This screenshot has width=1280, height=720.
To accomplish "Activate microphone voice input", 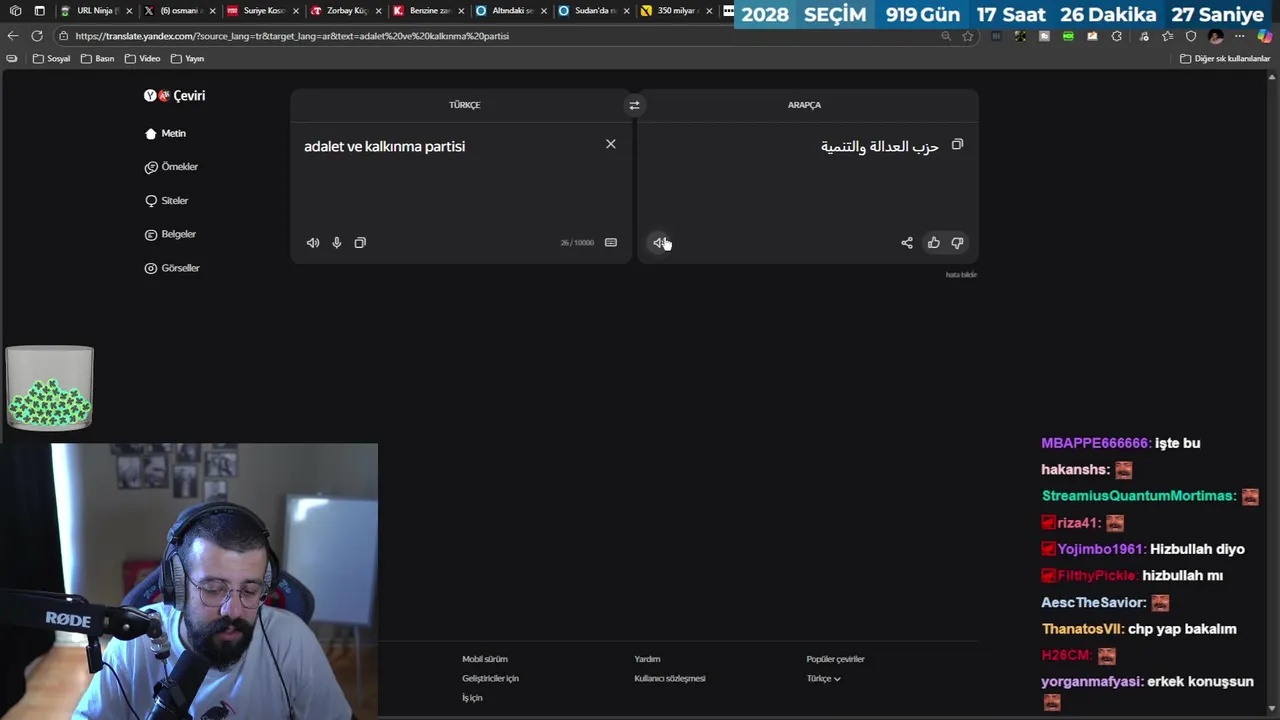I will (x=337, y=243).
